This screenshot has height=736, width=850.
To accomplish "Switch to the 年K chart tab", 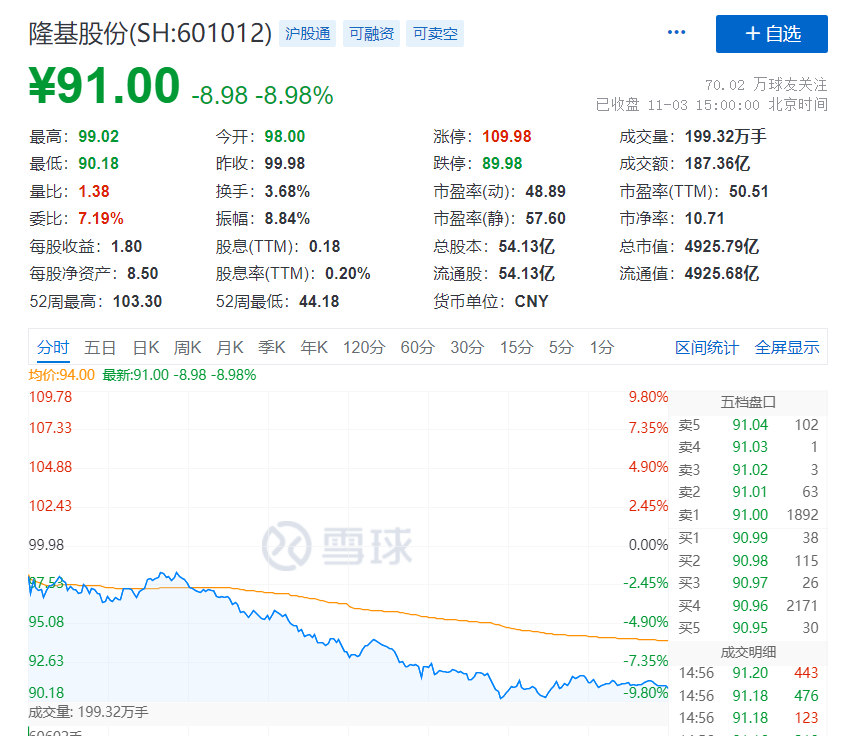I will [314, 347].
